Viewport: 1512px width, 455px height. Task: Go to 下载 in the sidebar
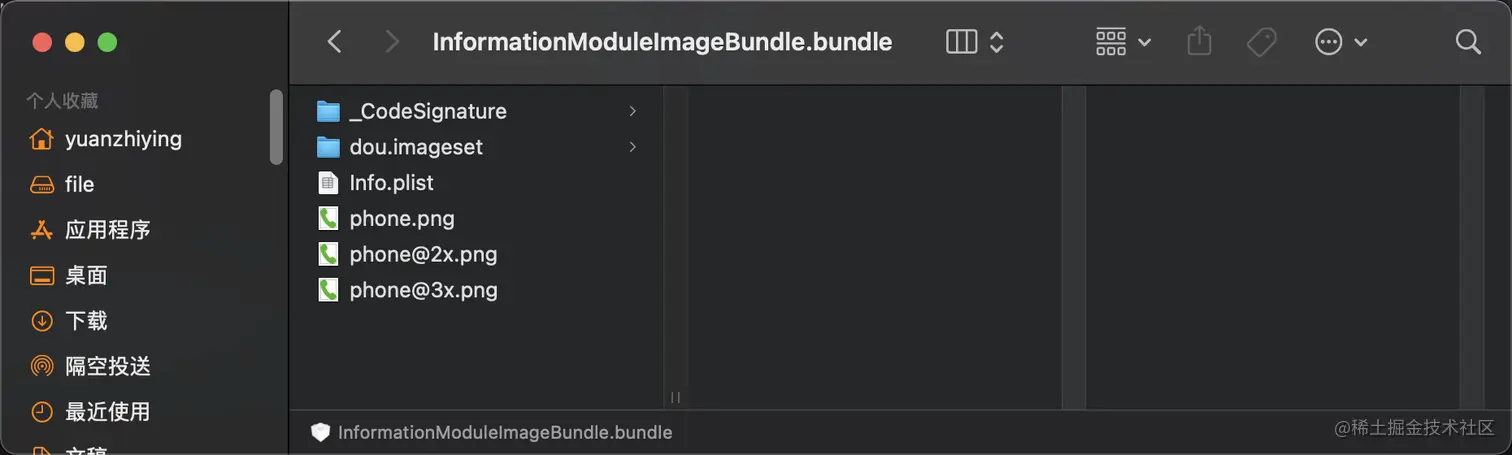pos(69,321)
